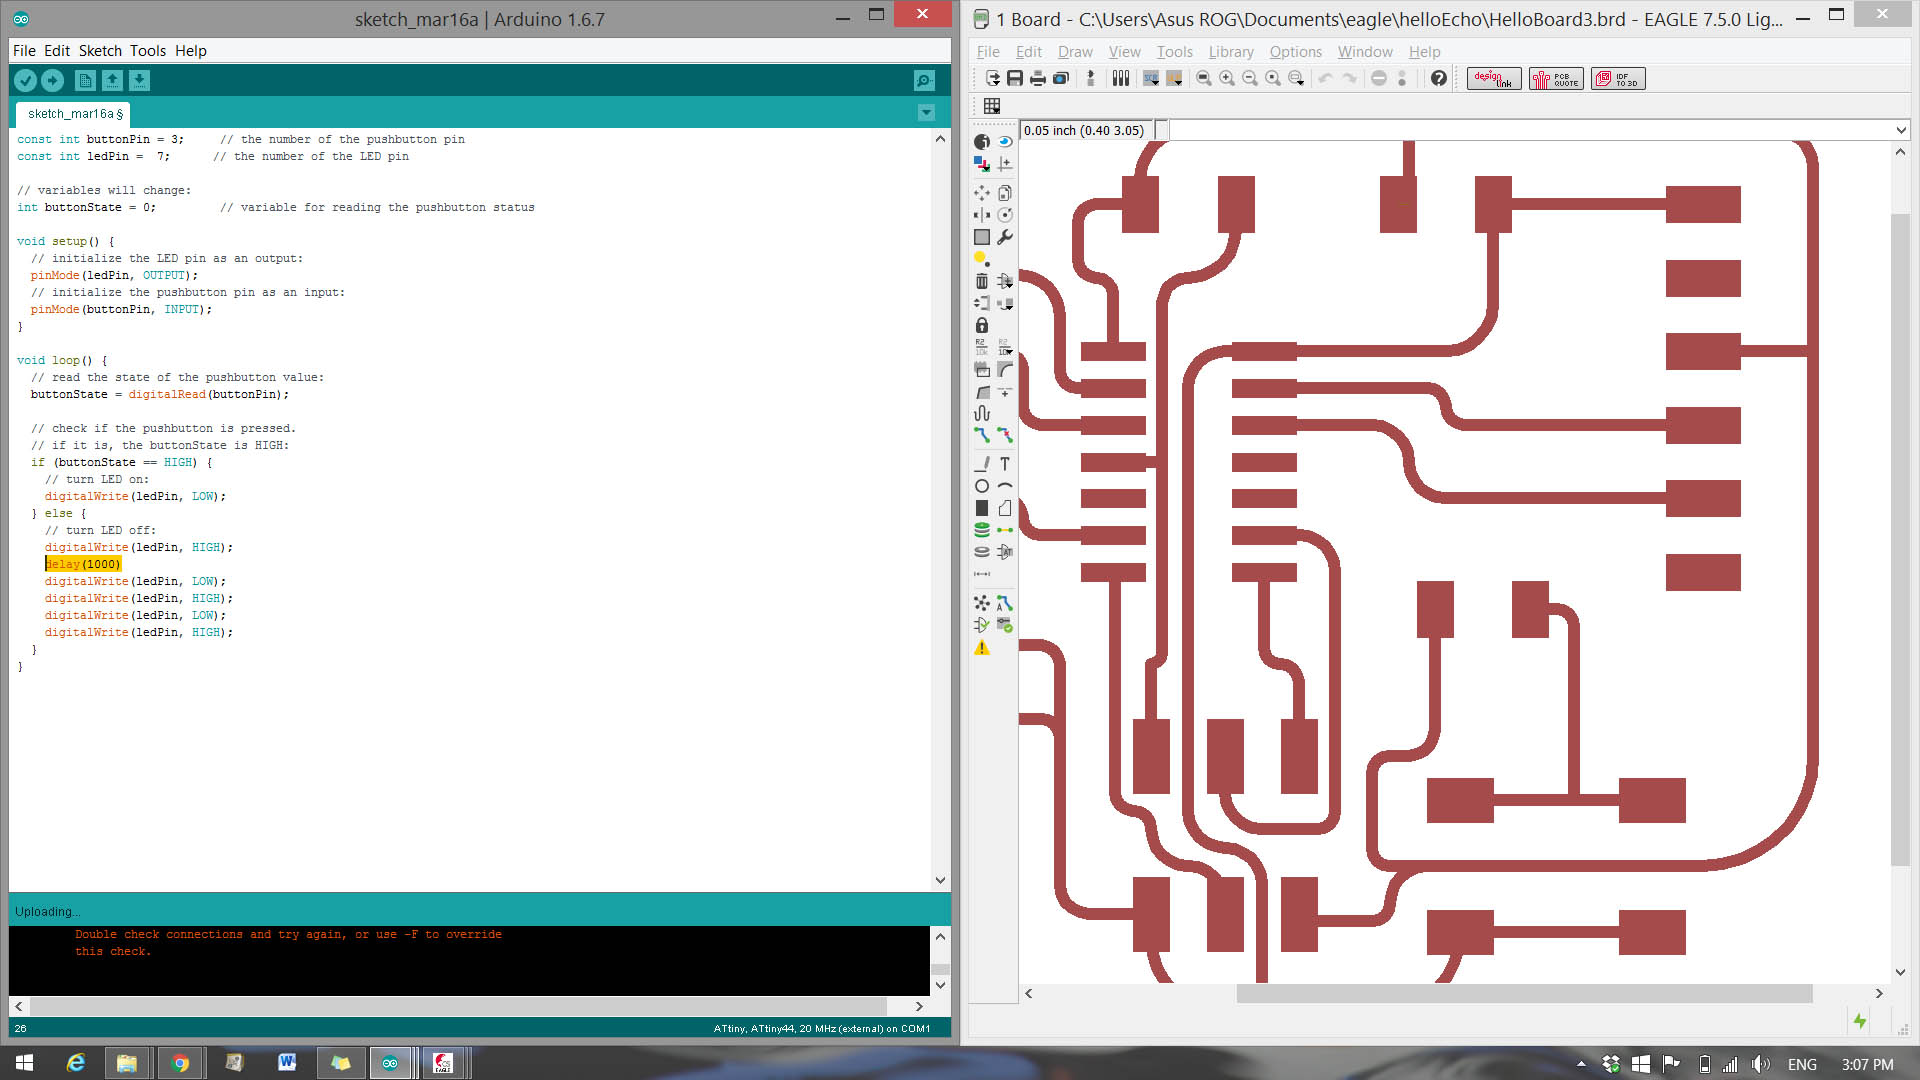Viewport: 1920px width, 1080px height.
Task: Select the Show (eye) tool in EAGLE
Action: click(1005, 142)
